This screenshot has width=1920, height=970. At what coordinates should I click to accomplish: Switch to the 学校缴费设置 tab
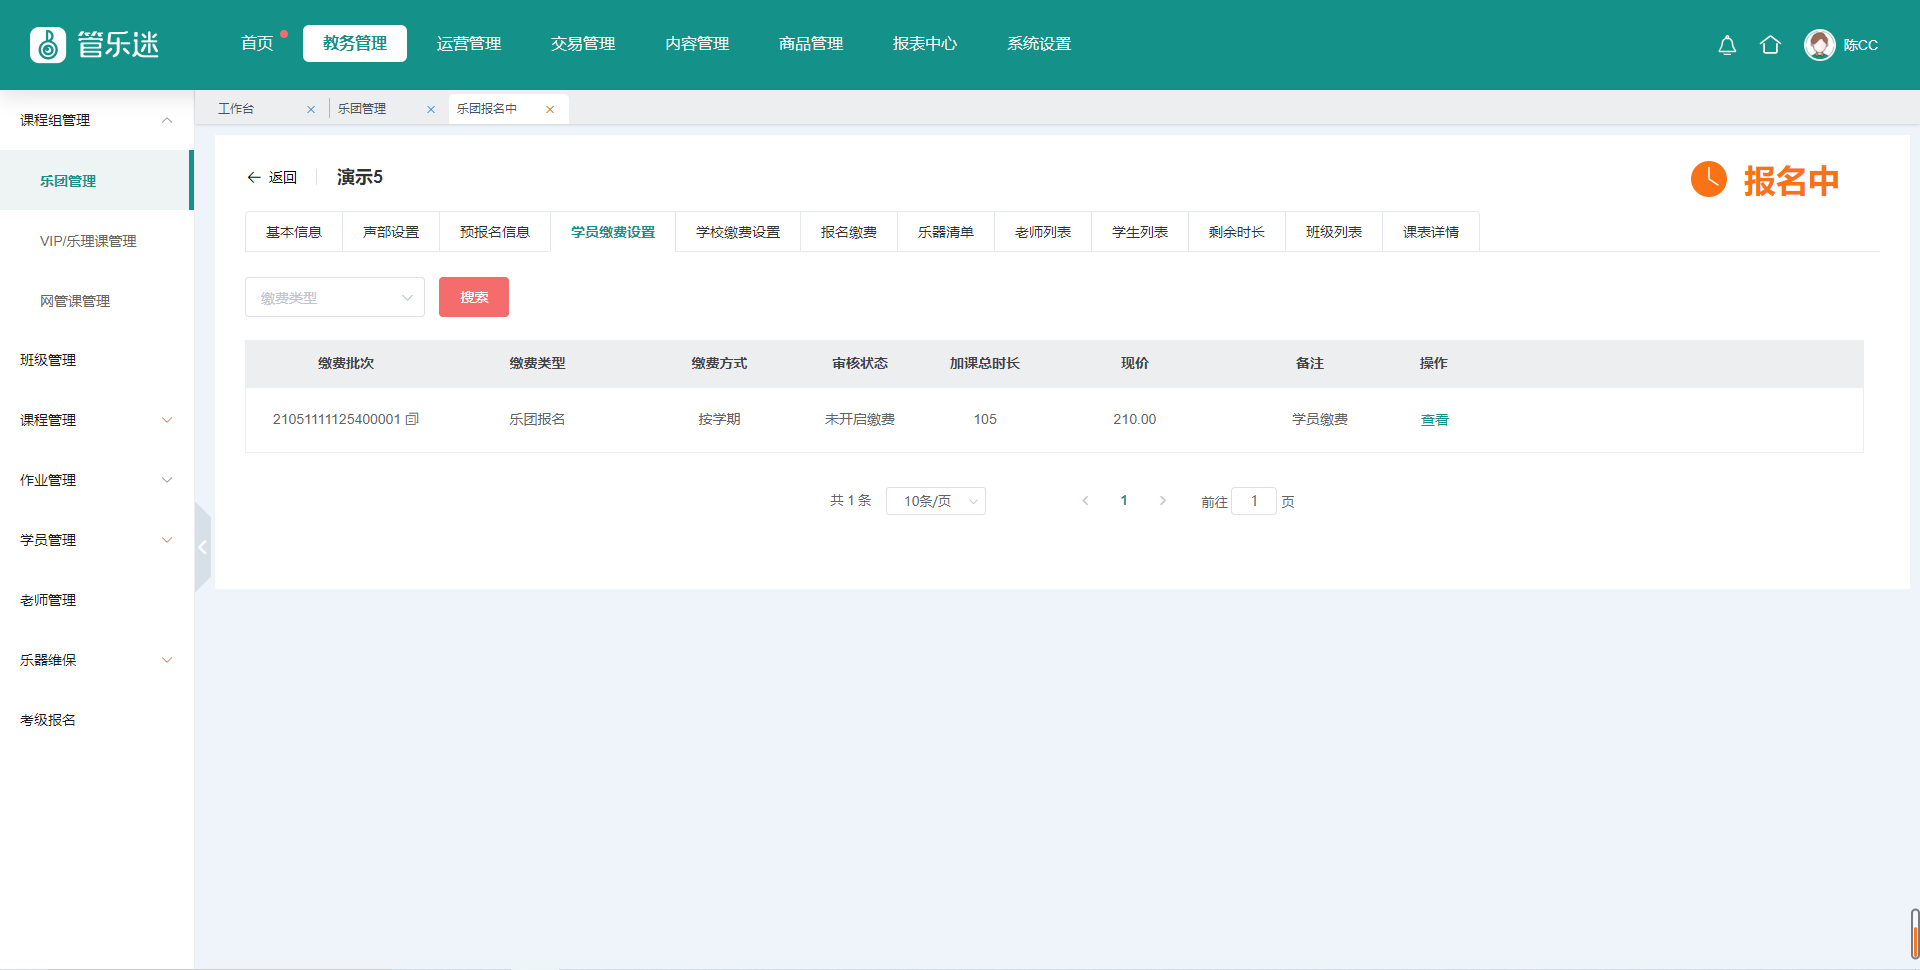coord(738,232)
